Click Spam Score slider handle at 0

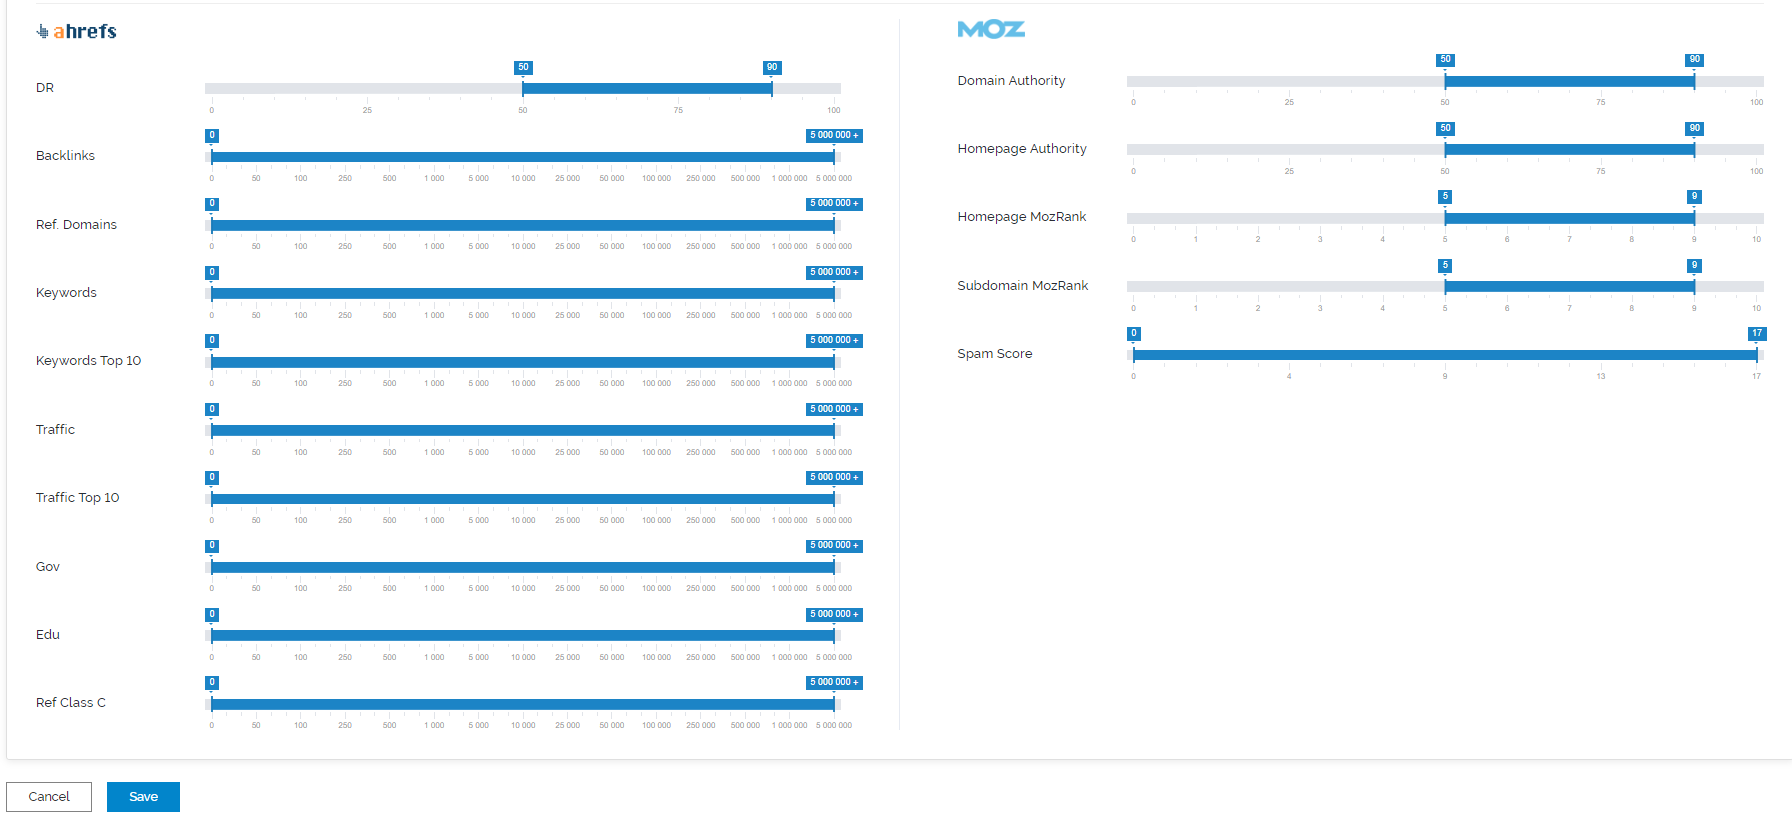click(1134, 354)
